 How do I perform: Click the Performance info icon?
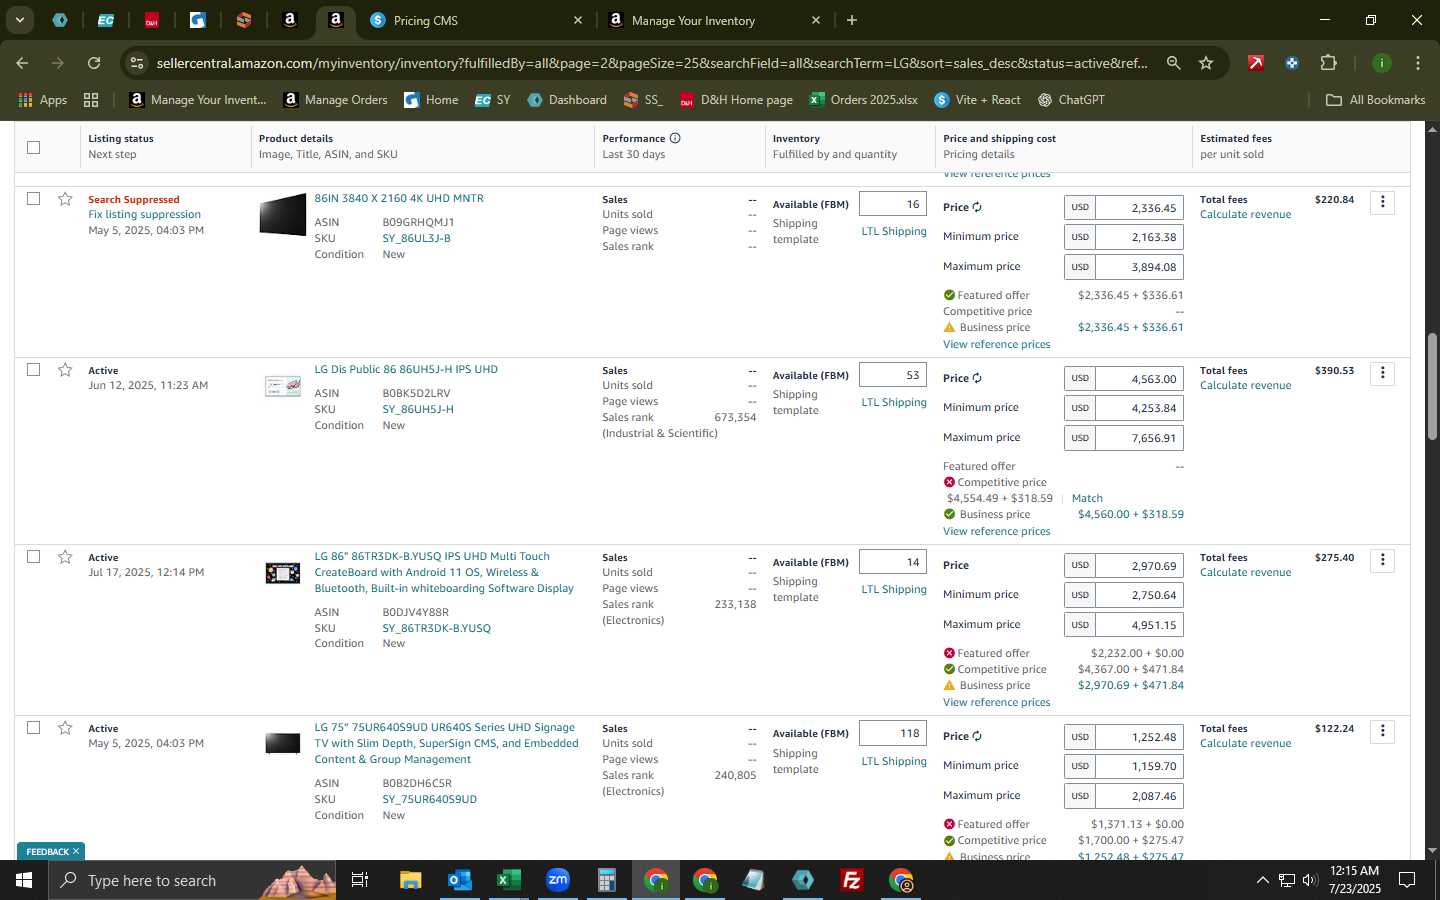click(x=675, y=138)
